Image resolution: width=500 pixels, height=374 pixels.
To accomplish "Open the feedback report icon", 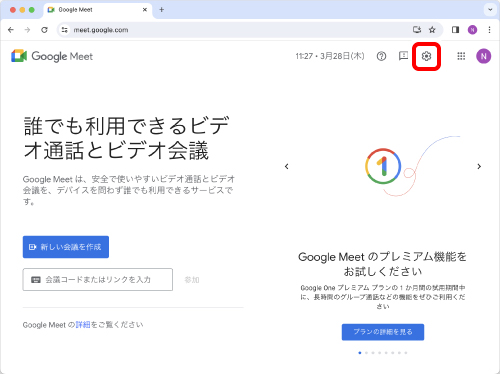I will (x=403, y=56).
